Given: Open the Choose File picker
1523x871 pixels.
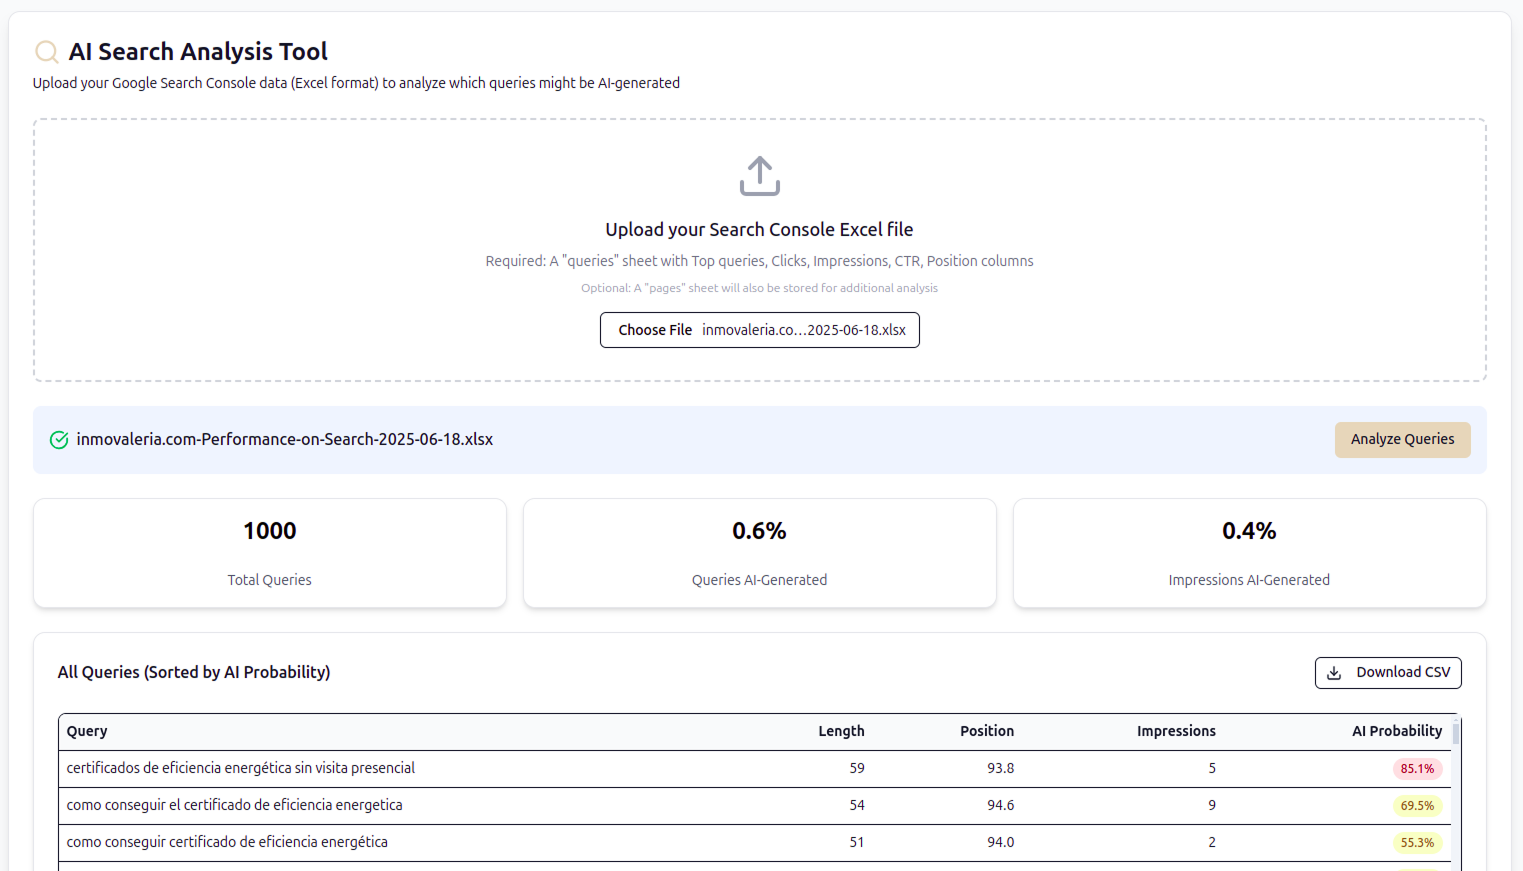Looking at the screenshot, I should (760, 330).
